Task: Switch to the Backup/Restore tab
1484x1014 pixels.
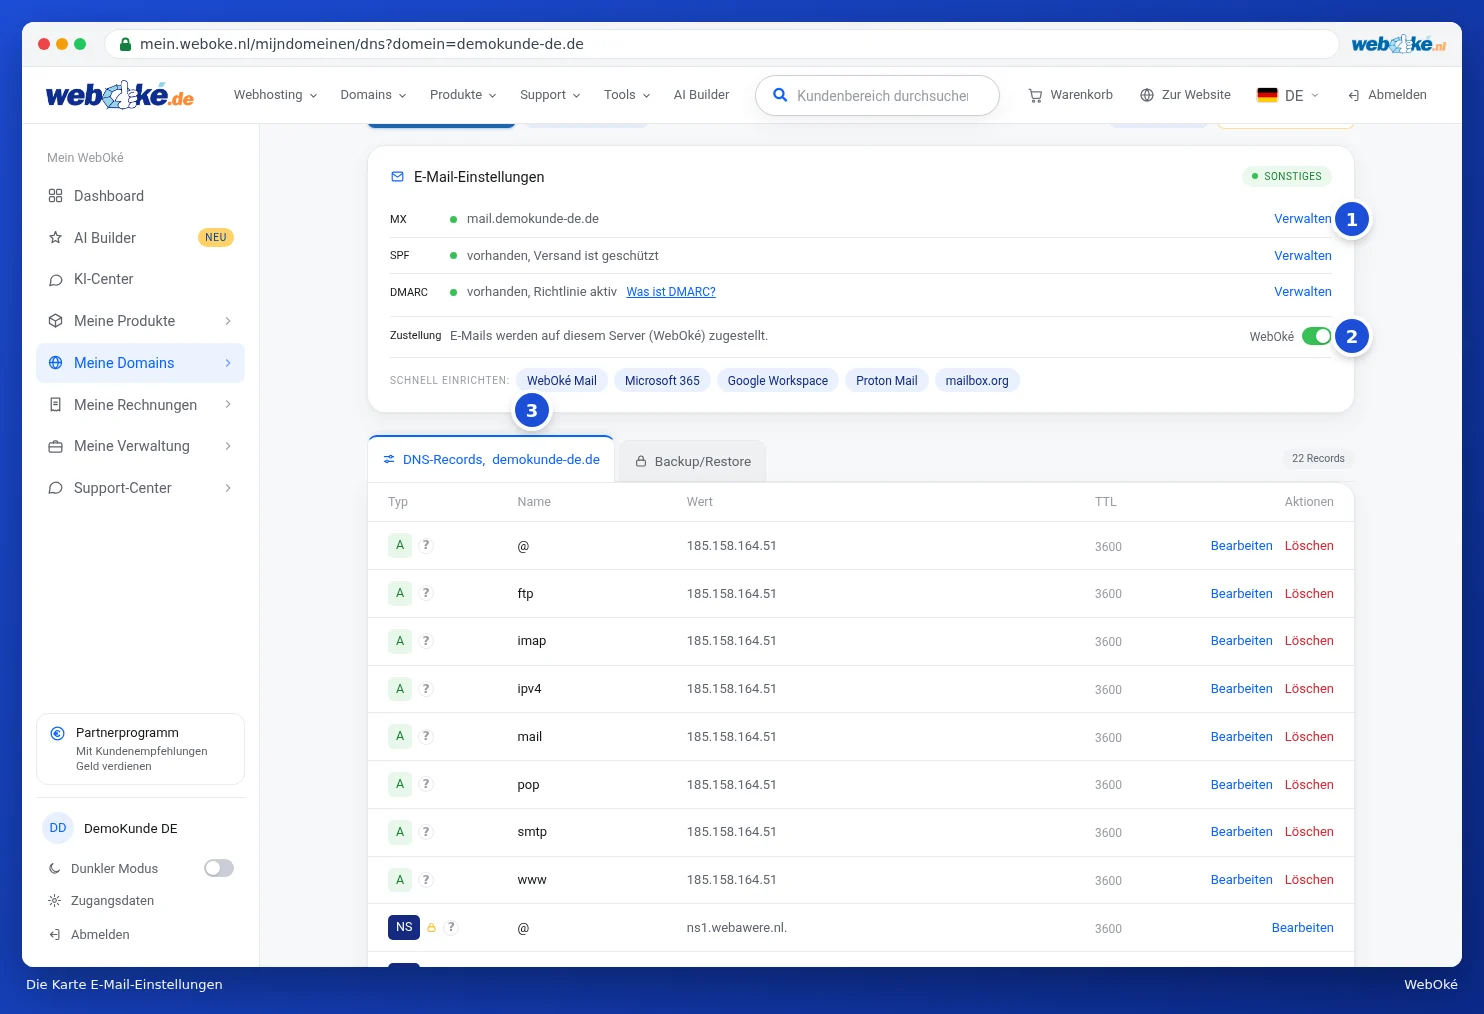Action: click(693, 462)
